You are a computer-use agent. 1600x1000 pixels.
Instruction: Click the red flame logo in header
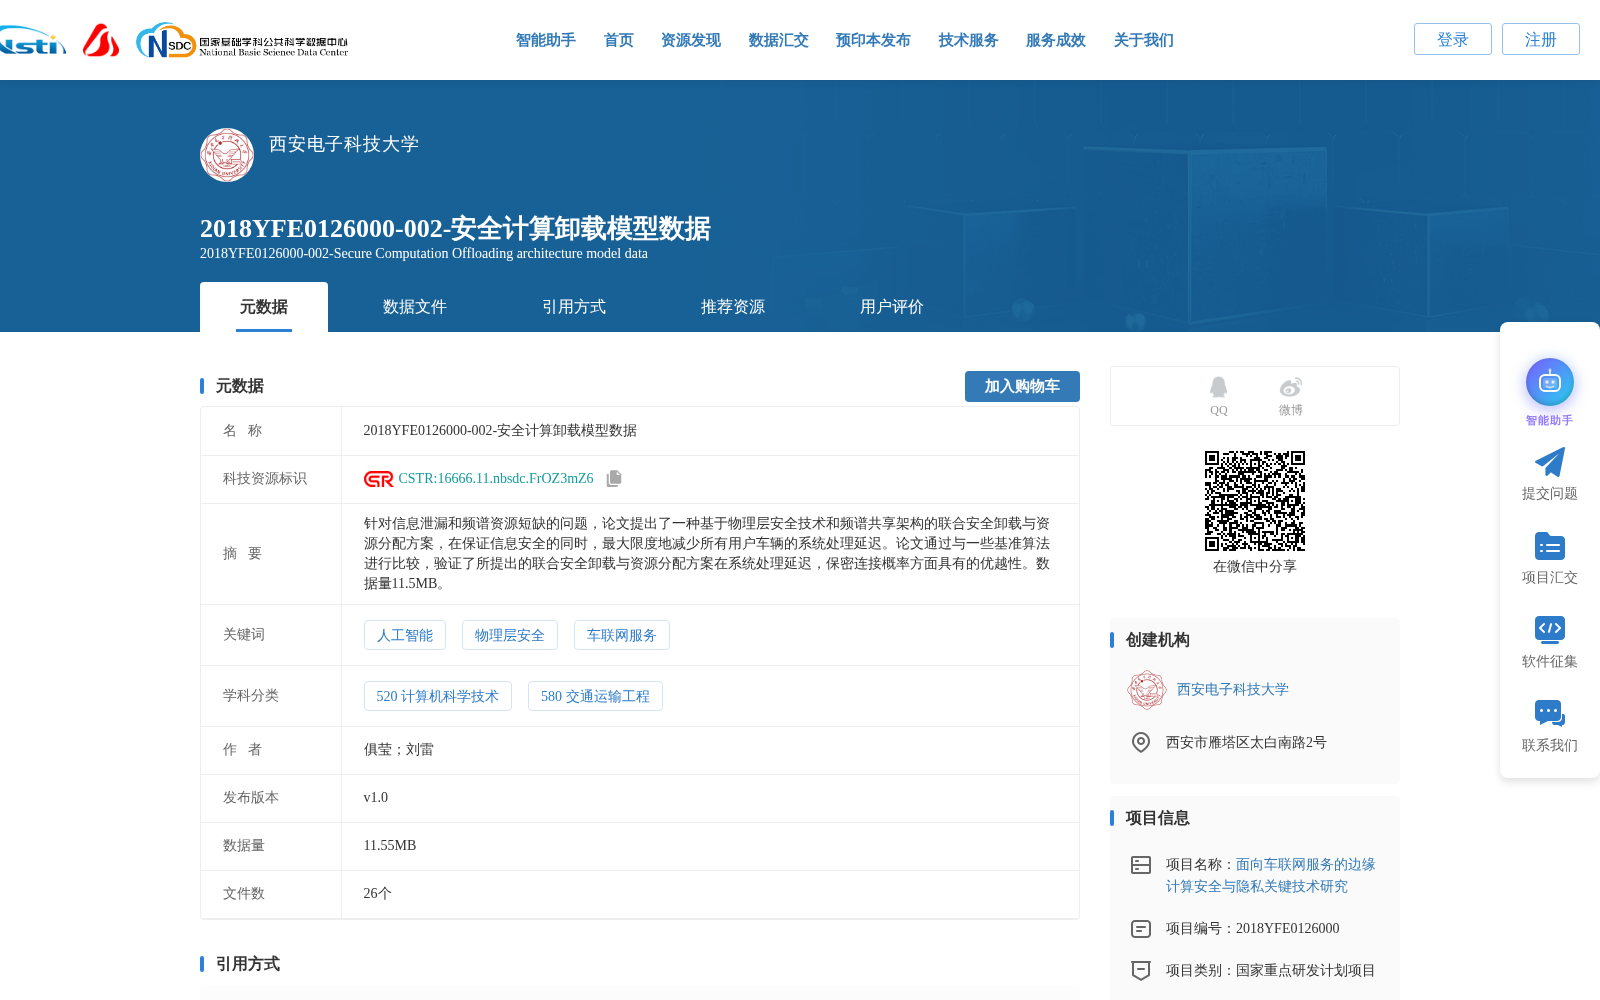tap(101, 40)
